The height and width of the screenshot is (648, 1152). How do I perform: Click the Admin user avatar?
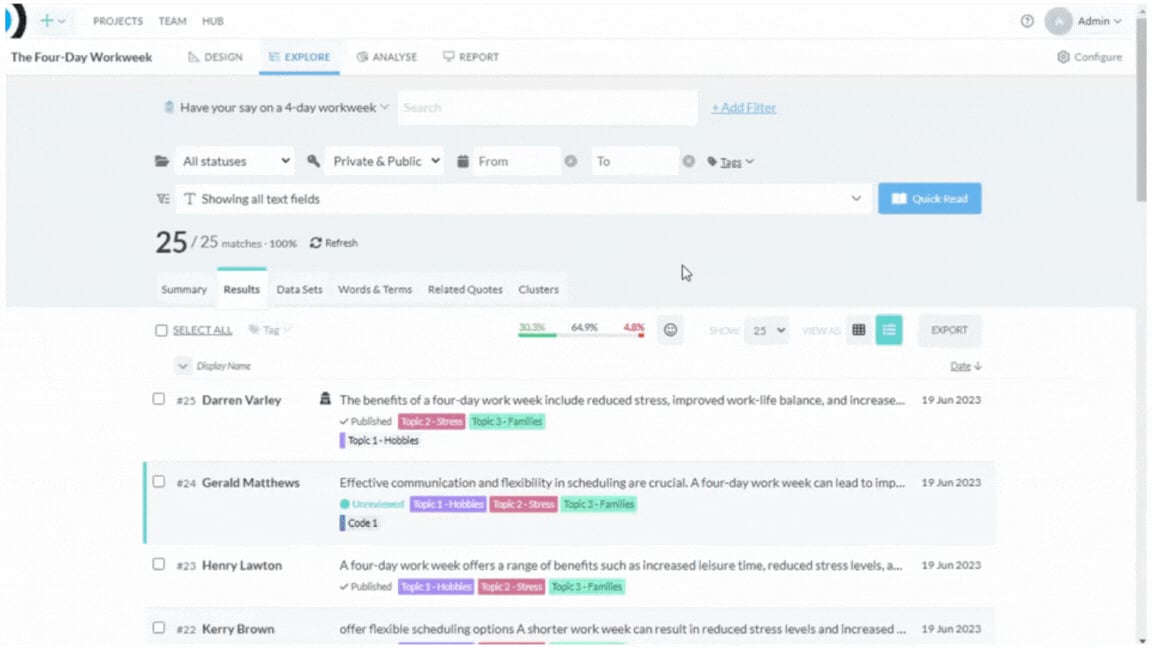click(1059, 21)
